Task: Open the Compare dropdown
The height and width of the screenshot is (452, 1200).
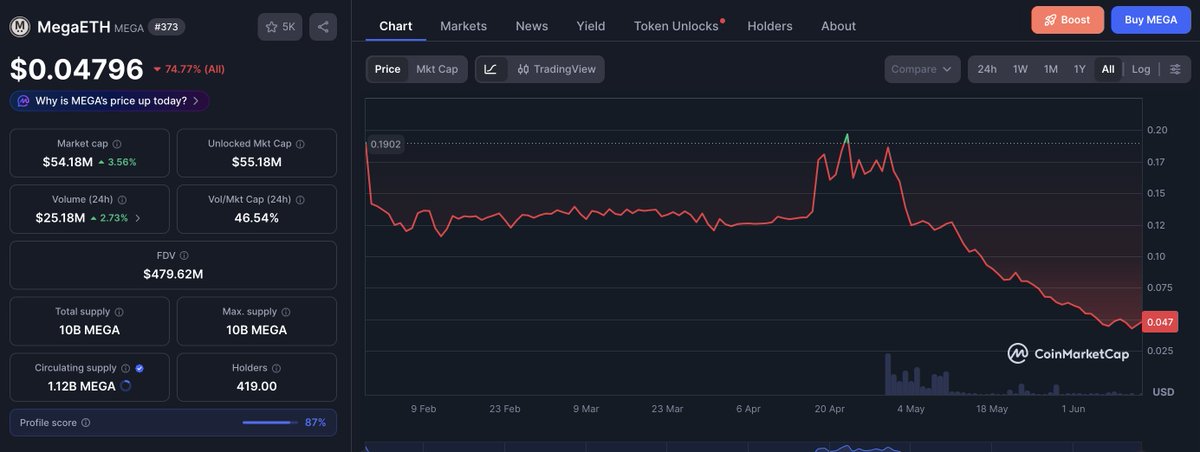Action: coord(922,69)
